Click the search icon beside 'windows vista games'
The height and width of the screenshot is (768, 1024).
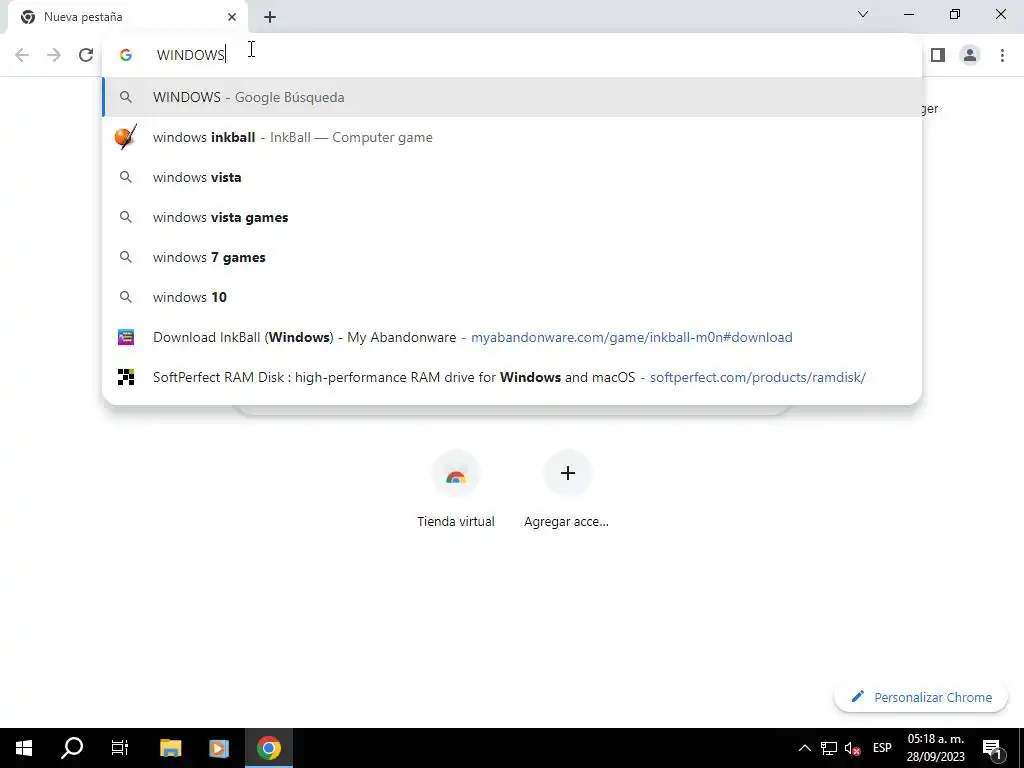click(126, 217)
